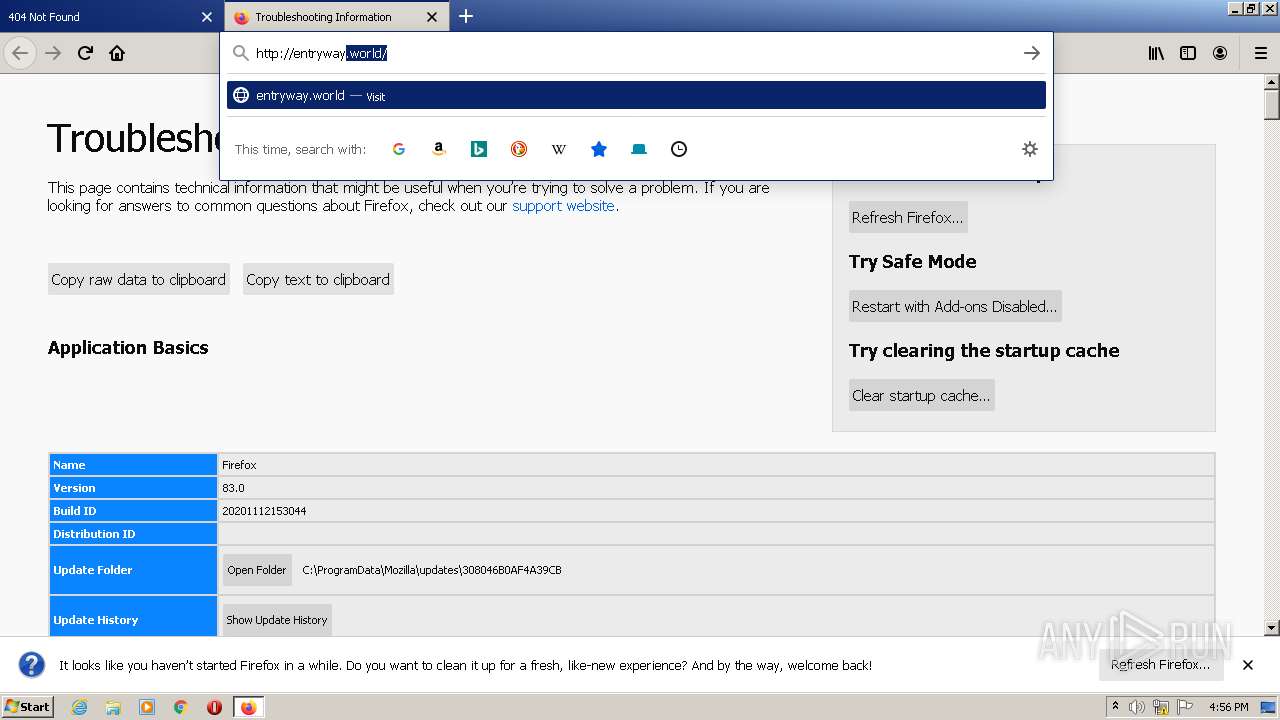Launch Chrome from the taskbar
The width and height of the screenshot is (1280, 720).
[x=181, y=707]
